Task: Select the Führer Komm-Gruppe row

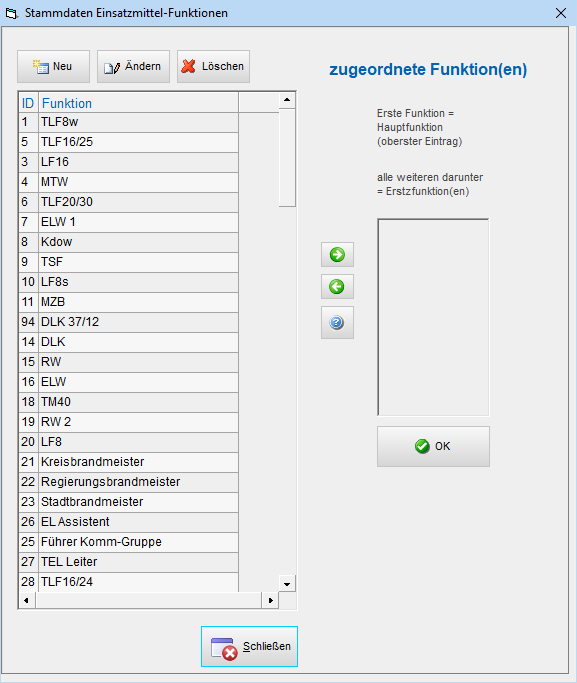Action: coord(128,542)
